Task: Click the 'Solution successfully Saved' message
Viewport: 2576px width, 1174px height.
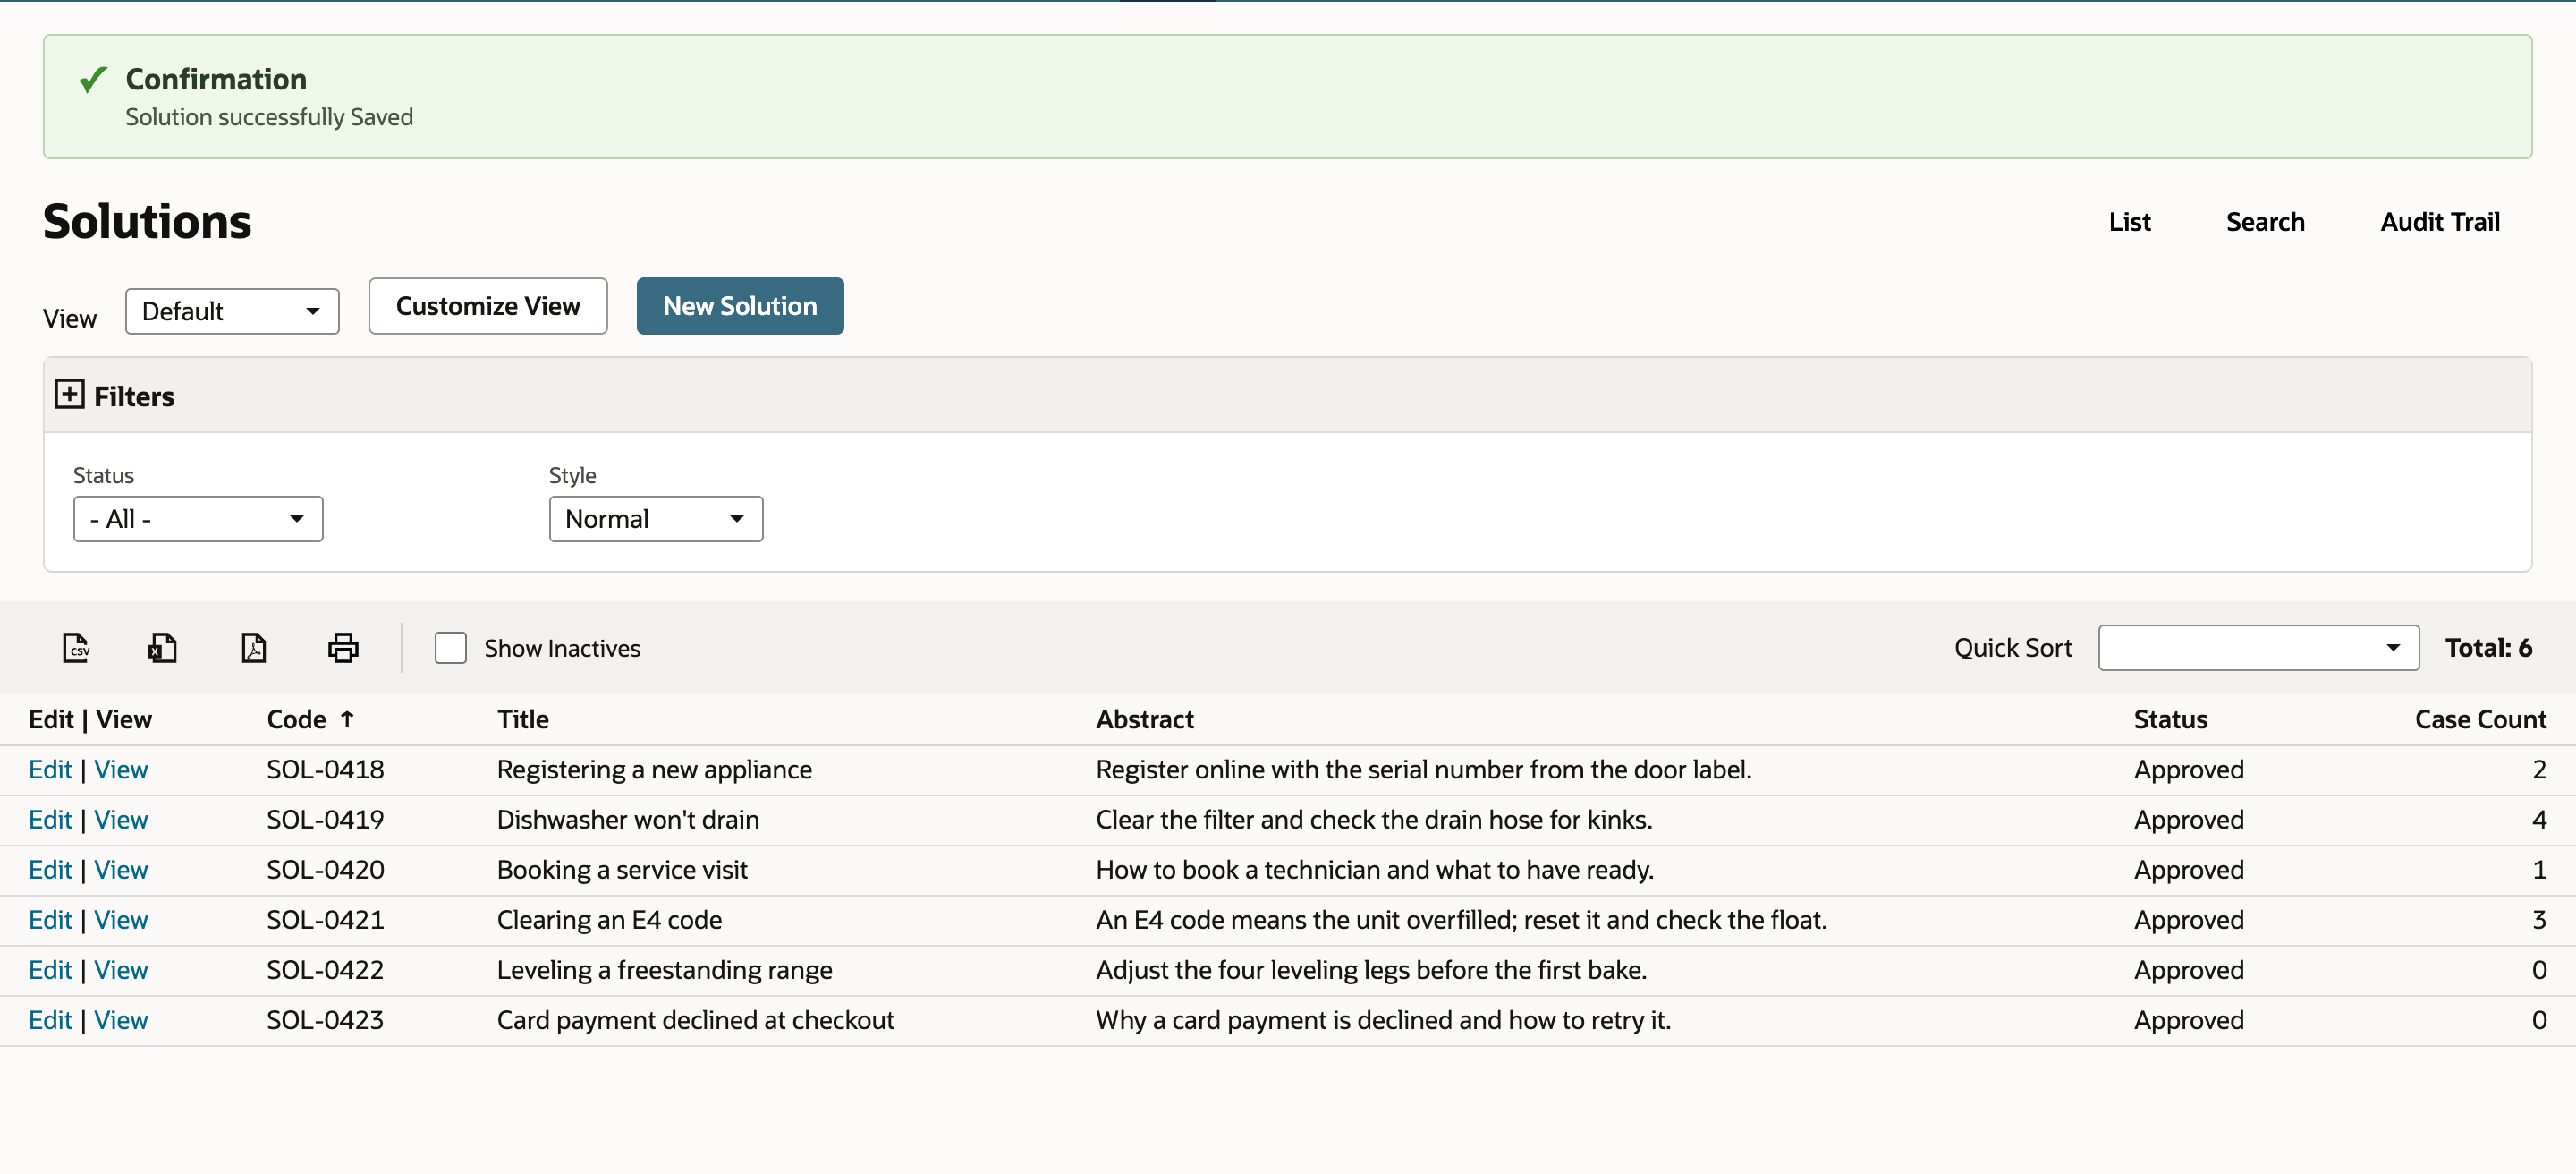Action: tap(269, 117)
